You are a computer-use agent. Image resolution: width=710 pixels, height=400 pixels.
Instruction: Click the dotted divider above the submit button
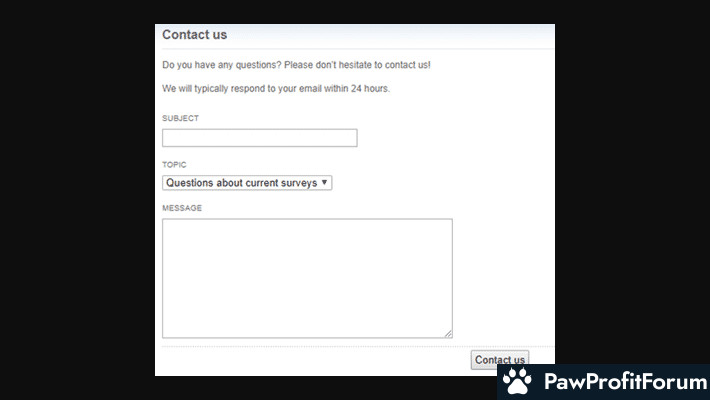tap(358, 347)
